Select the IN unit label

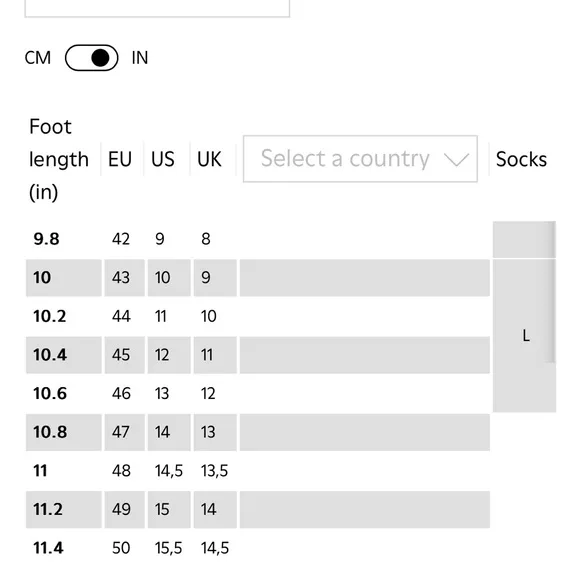[x=140, y=58]
